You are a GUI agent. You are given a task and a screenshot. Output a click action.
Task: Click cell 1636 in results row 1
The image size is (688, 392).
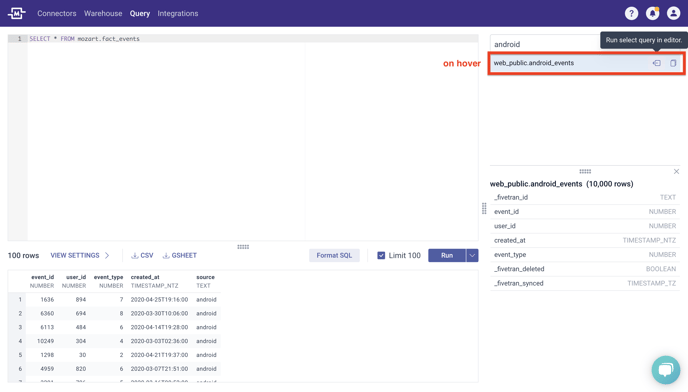tap(47, 300)
